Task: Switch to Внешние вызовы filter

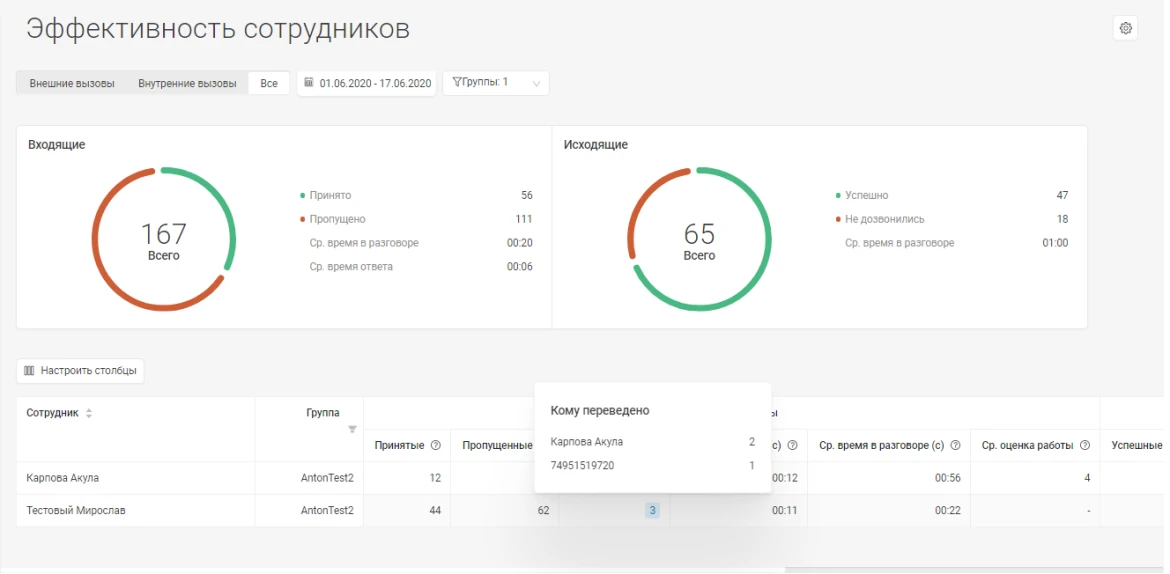Action: pos(72,83)
